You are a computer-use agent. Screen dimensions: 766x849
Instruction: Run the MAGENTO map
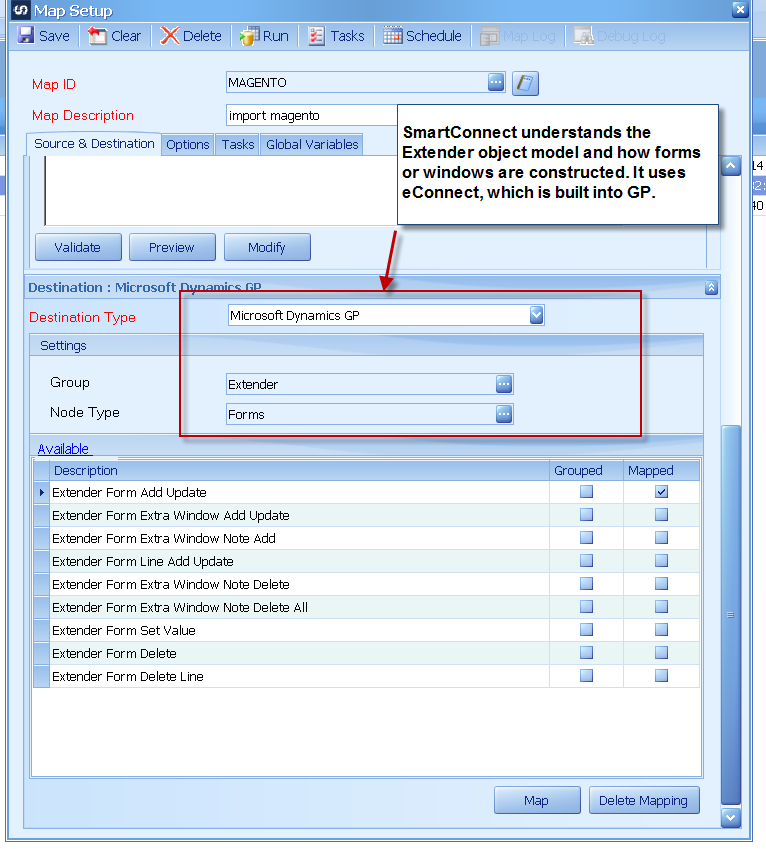264,36
